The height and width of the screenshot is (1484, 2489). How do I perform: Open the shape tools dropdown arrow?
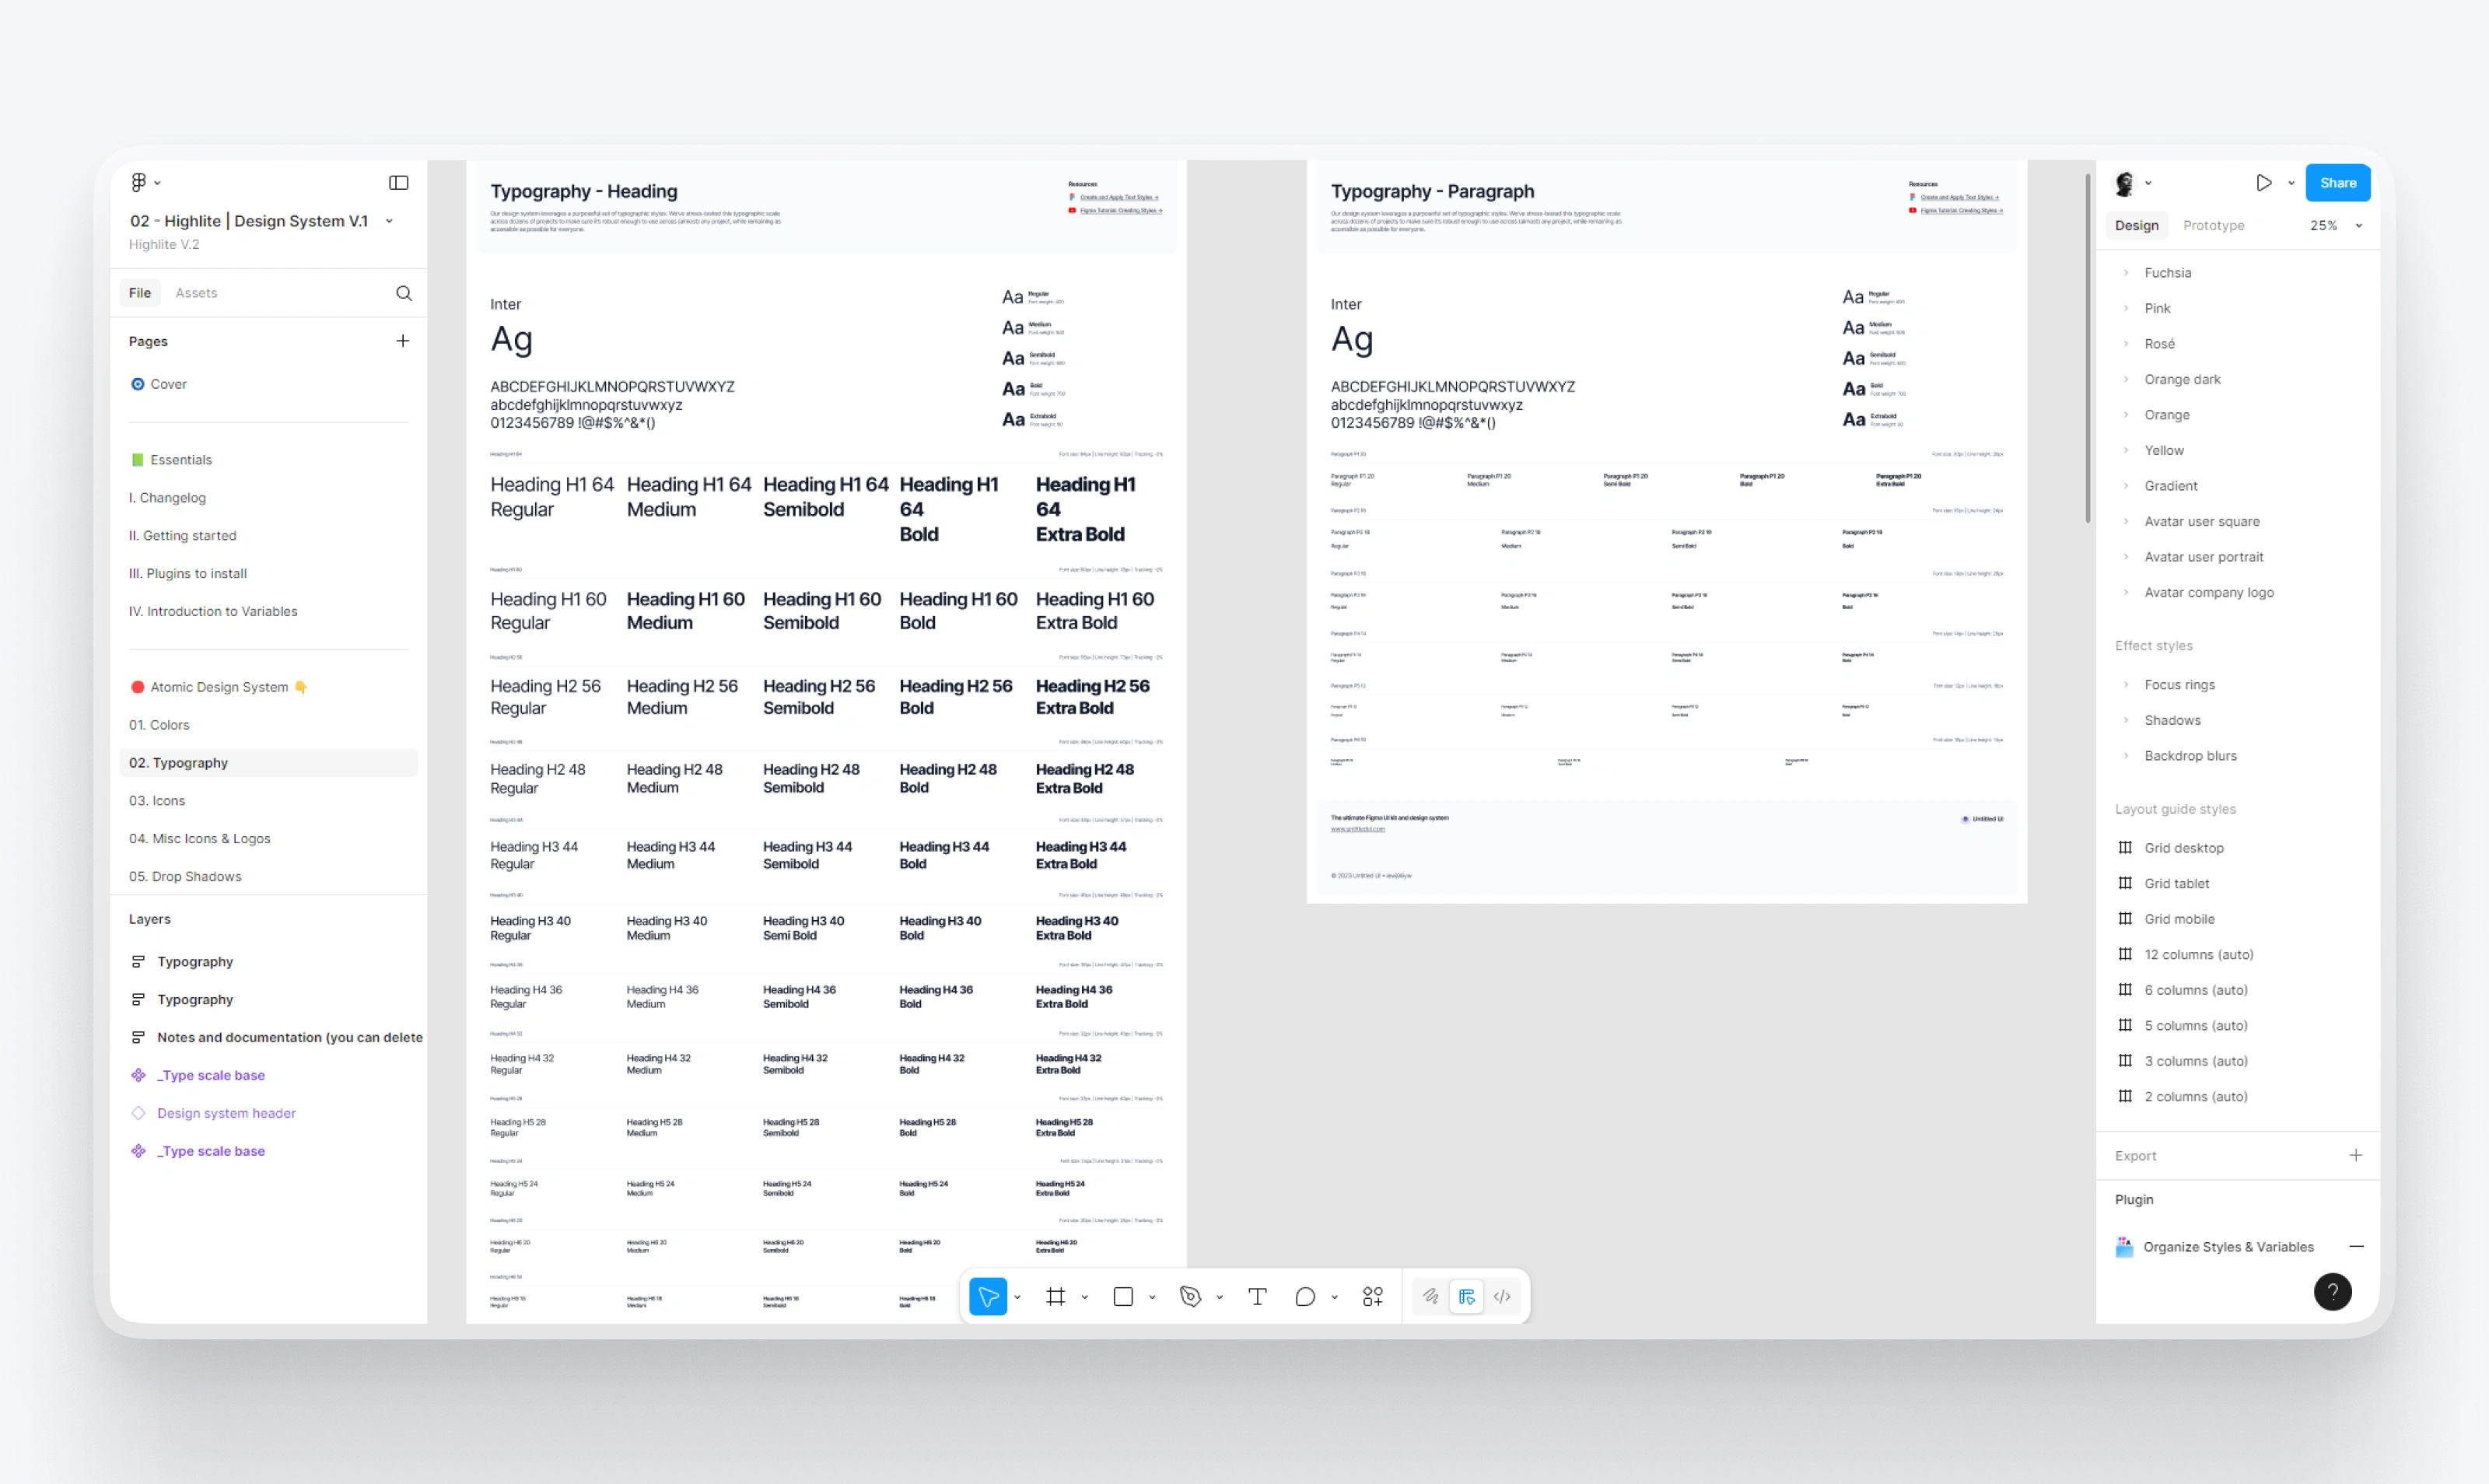coord(1152,1297)
